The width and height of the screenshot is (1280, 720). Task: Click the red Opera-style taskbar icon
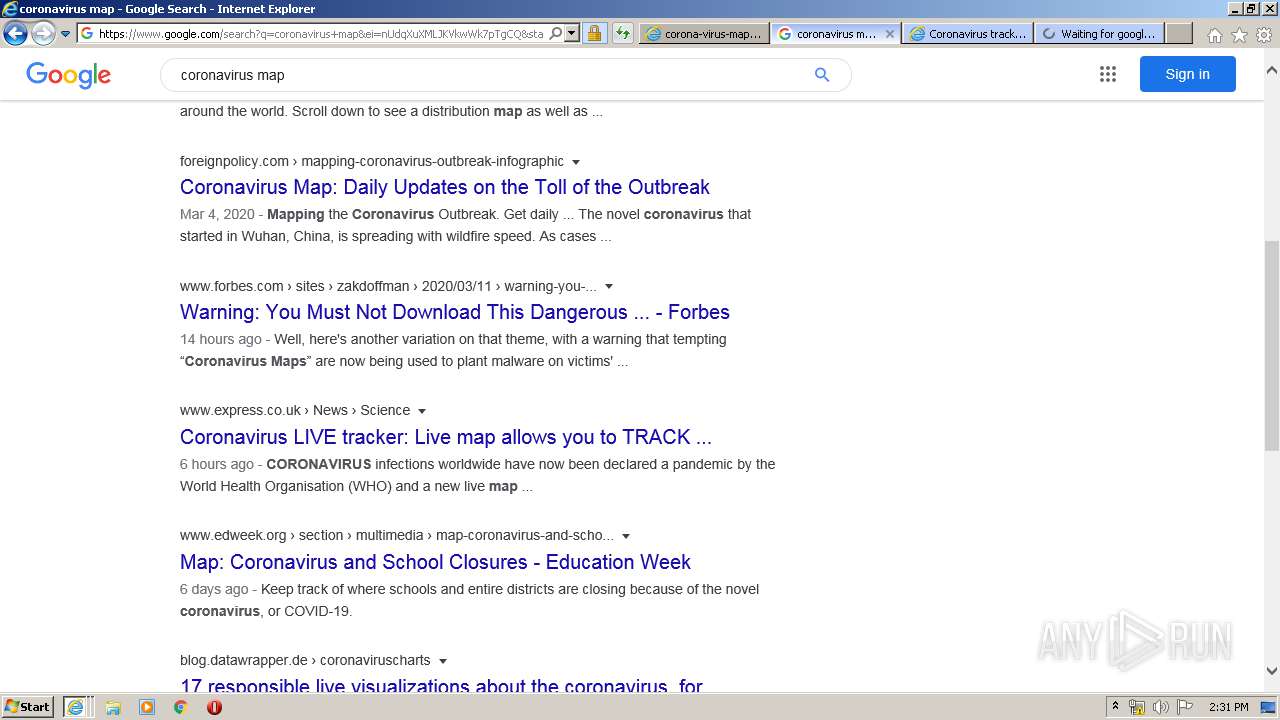[x=214, y=707]
